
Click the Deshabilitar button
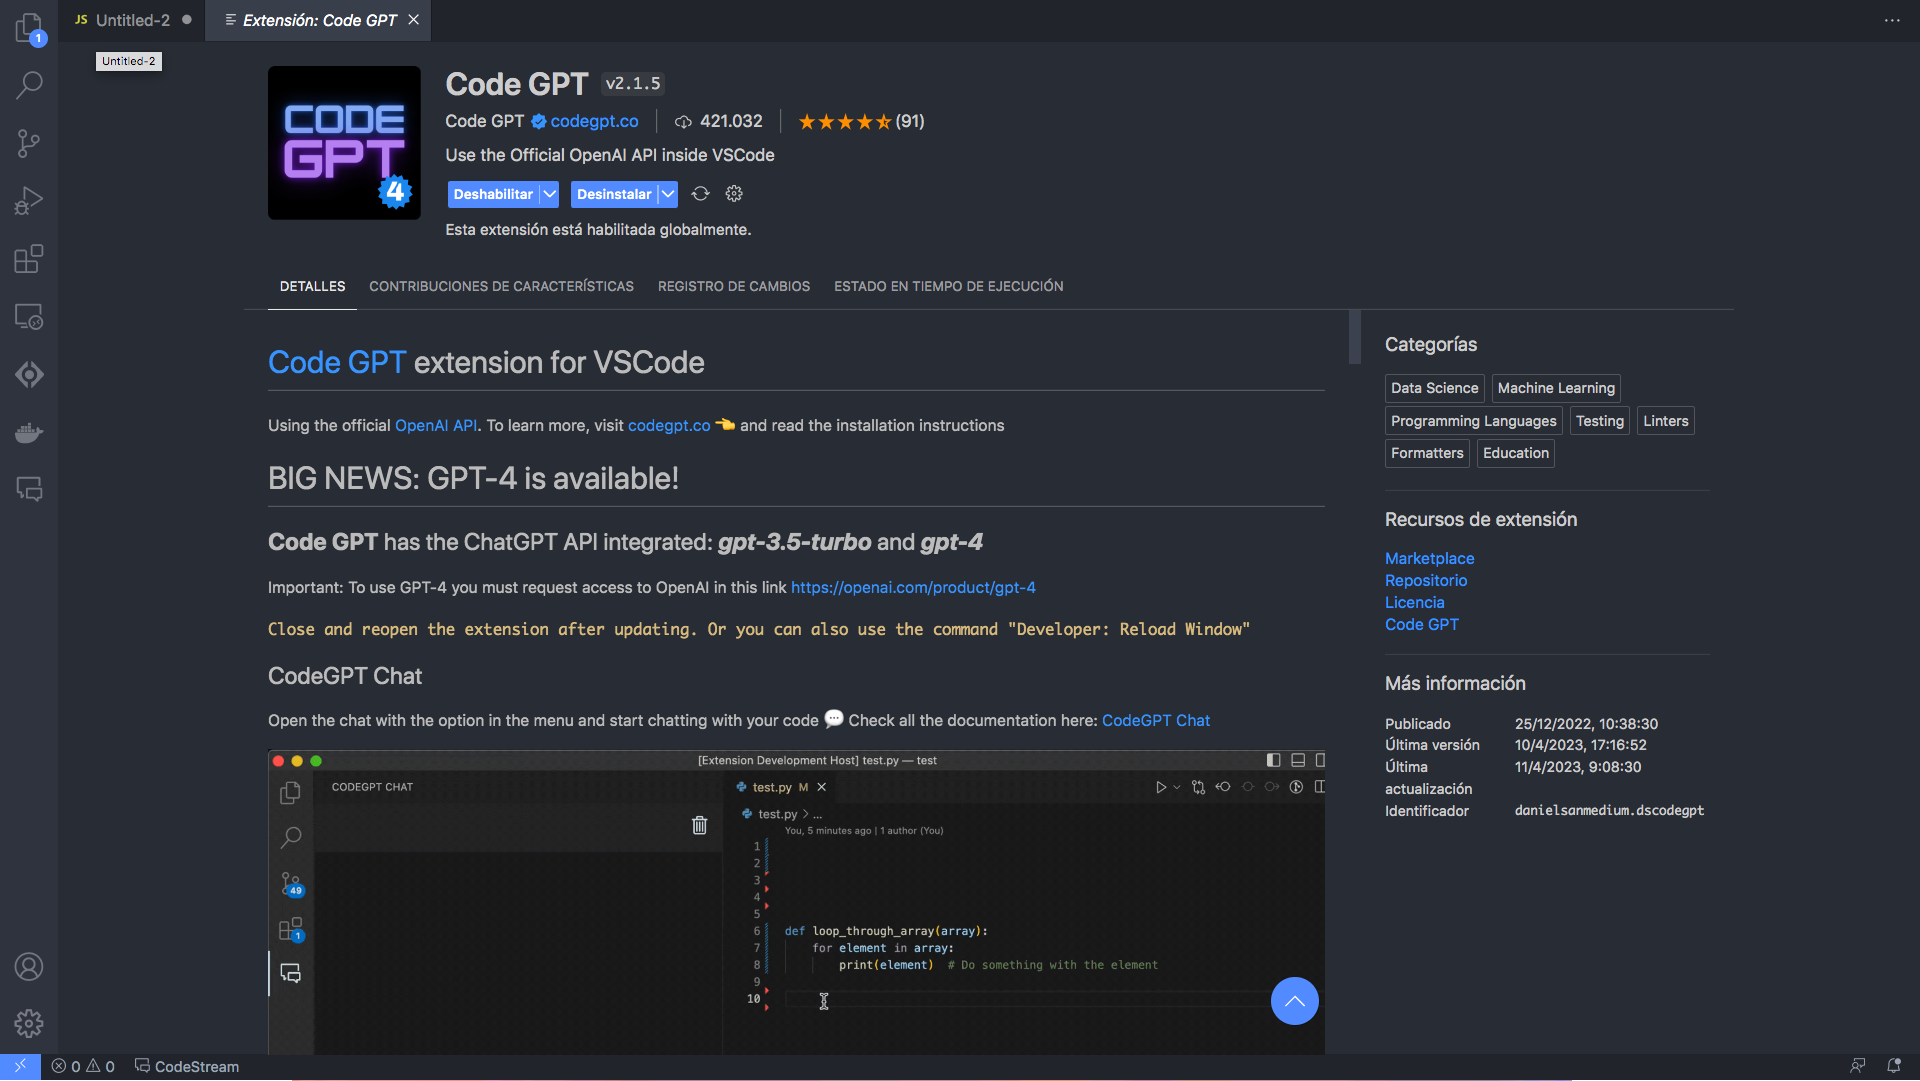493,194
